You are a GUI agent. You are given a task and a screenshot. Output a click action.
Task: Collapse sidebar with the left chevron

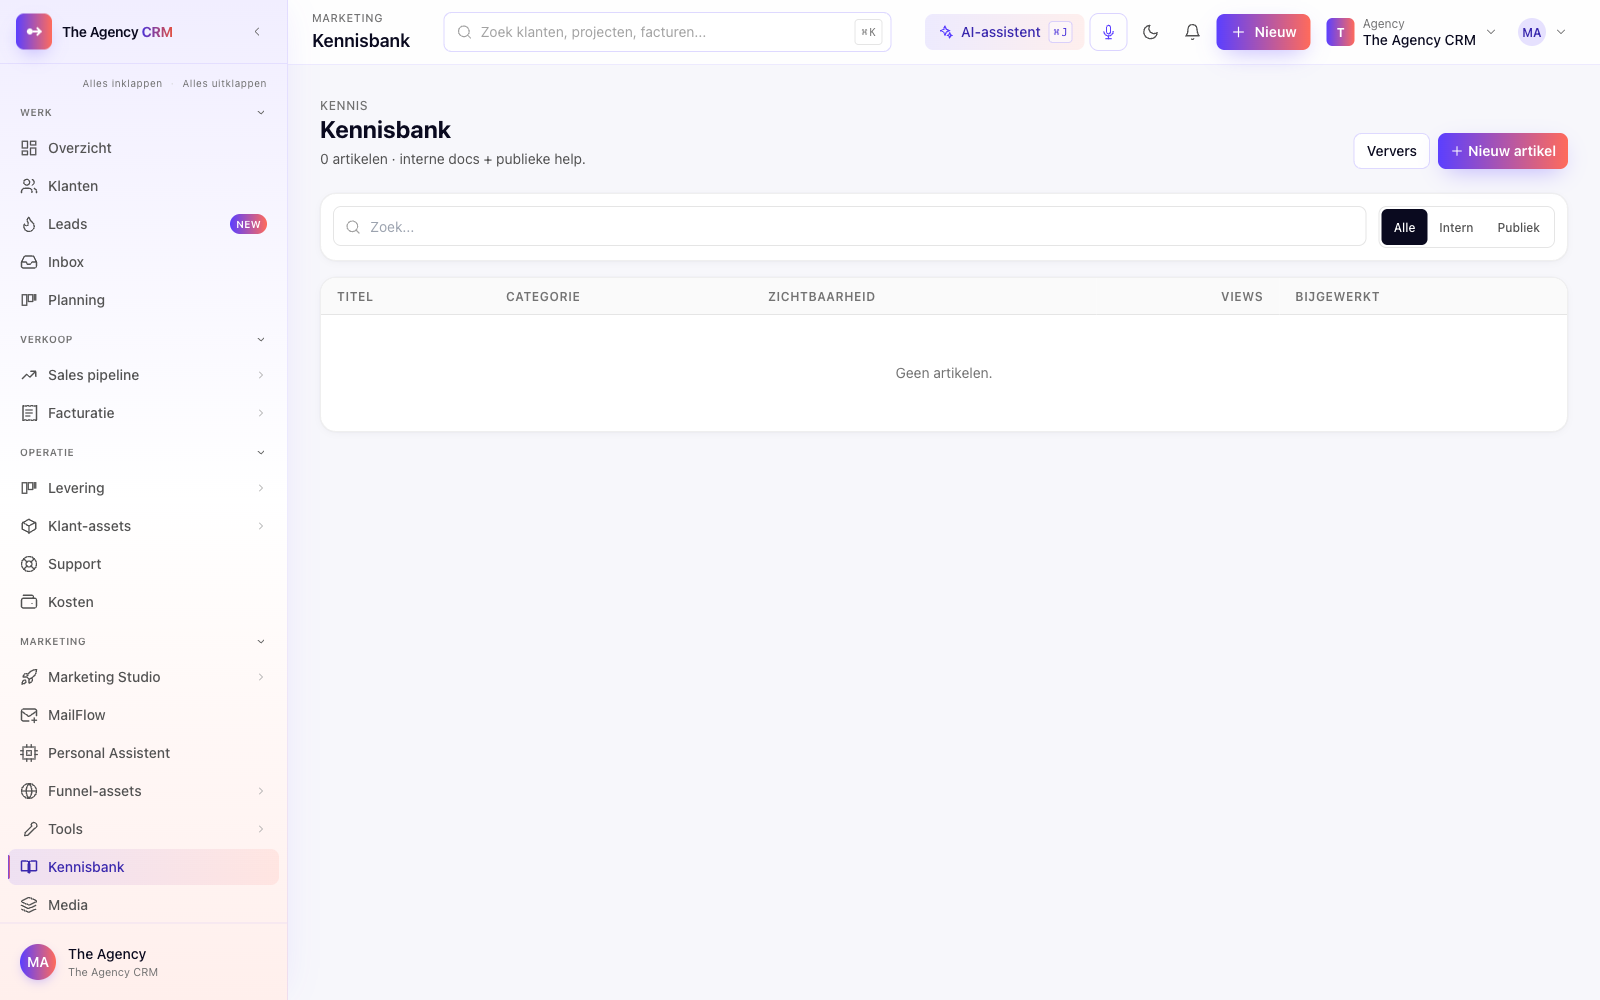click(x=257, y=32)
